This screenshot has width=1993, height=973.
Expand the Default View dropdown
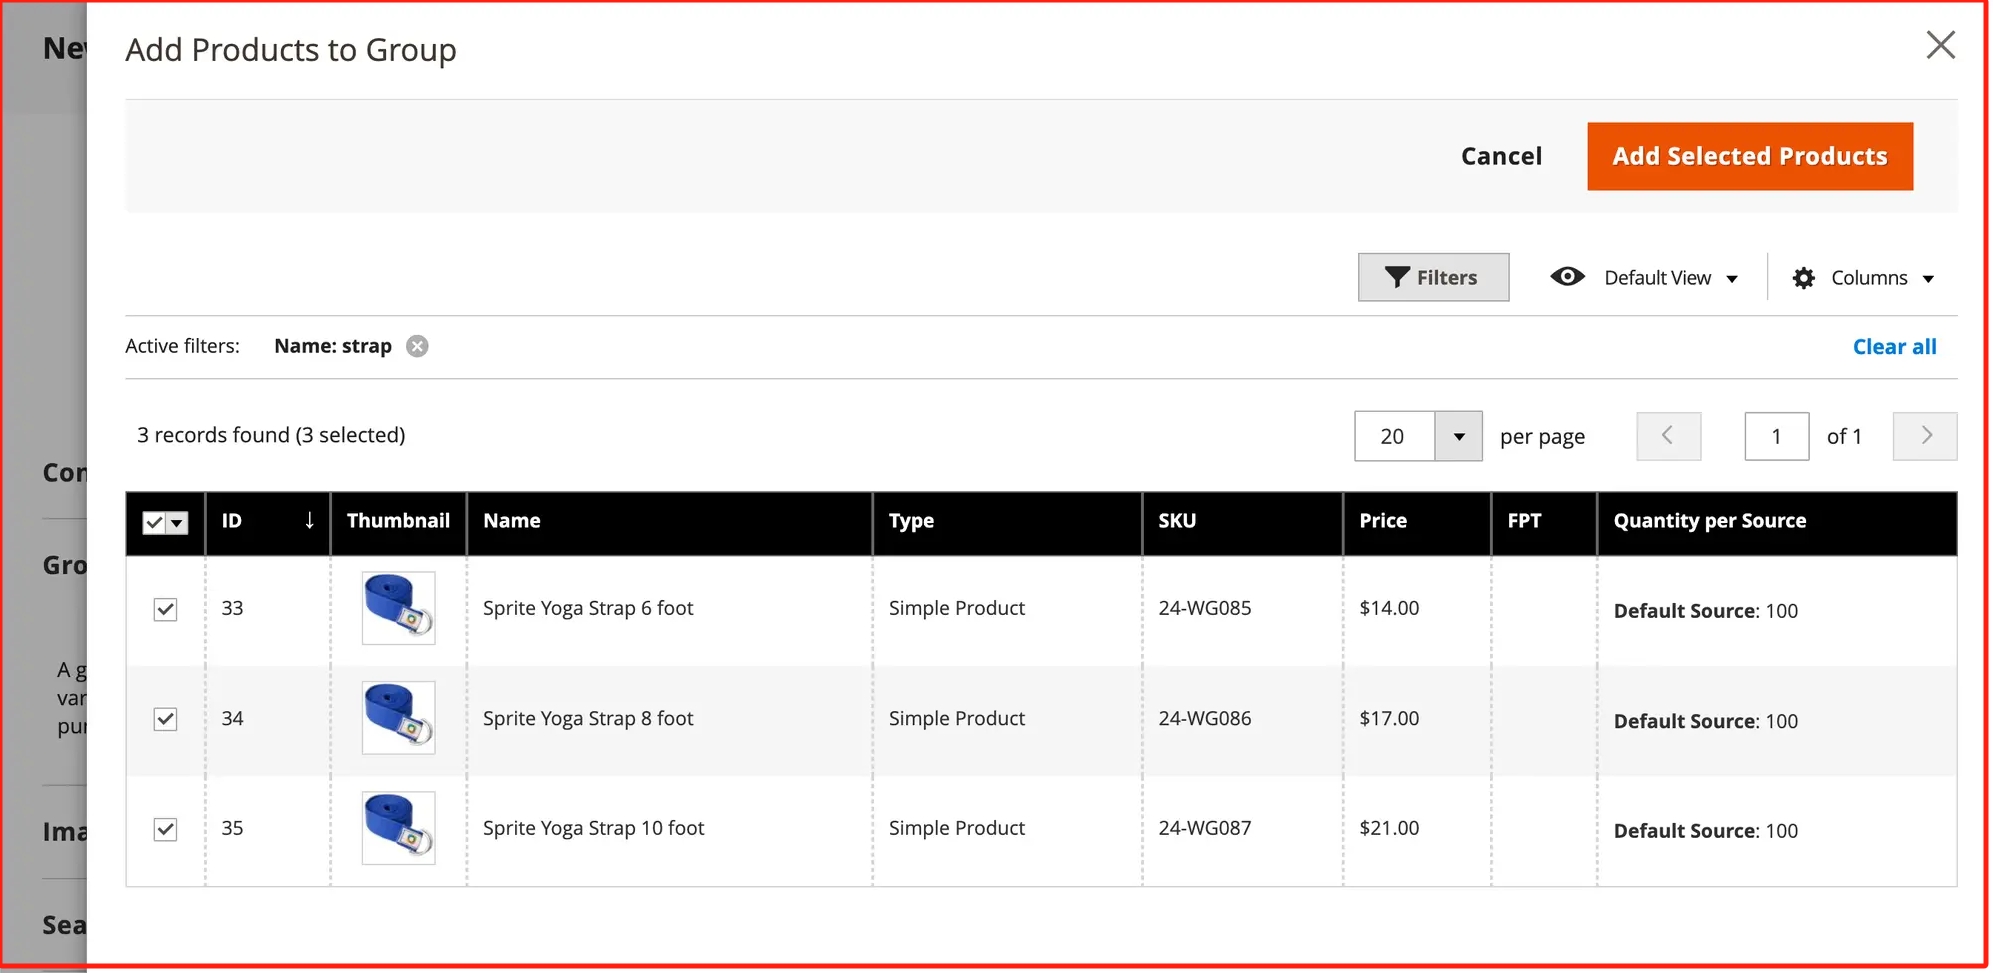pos(1732,278)
